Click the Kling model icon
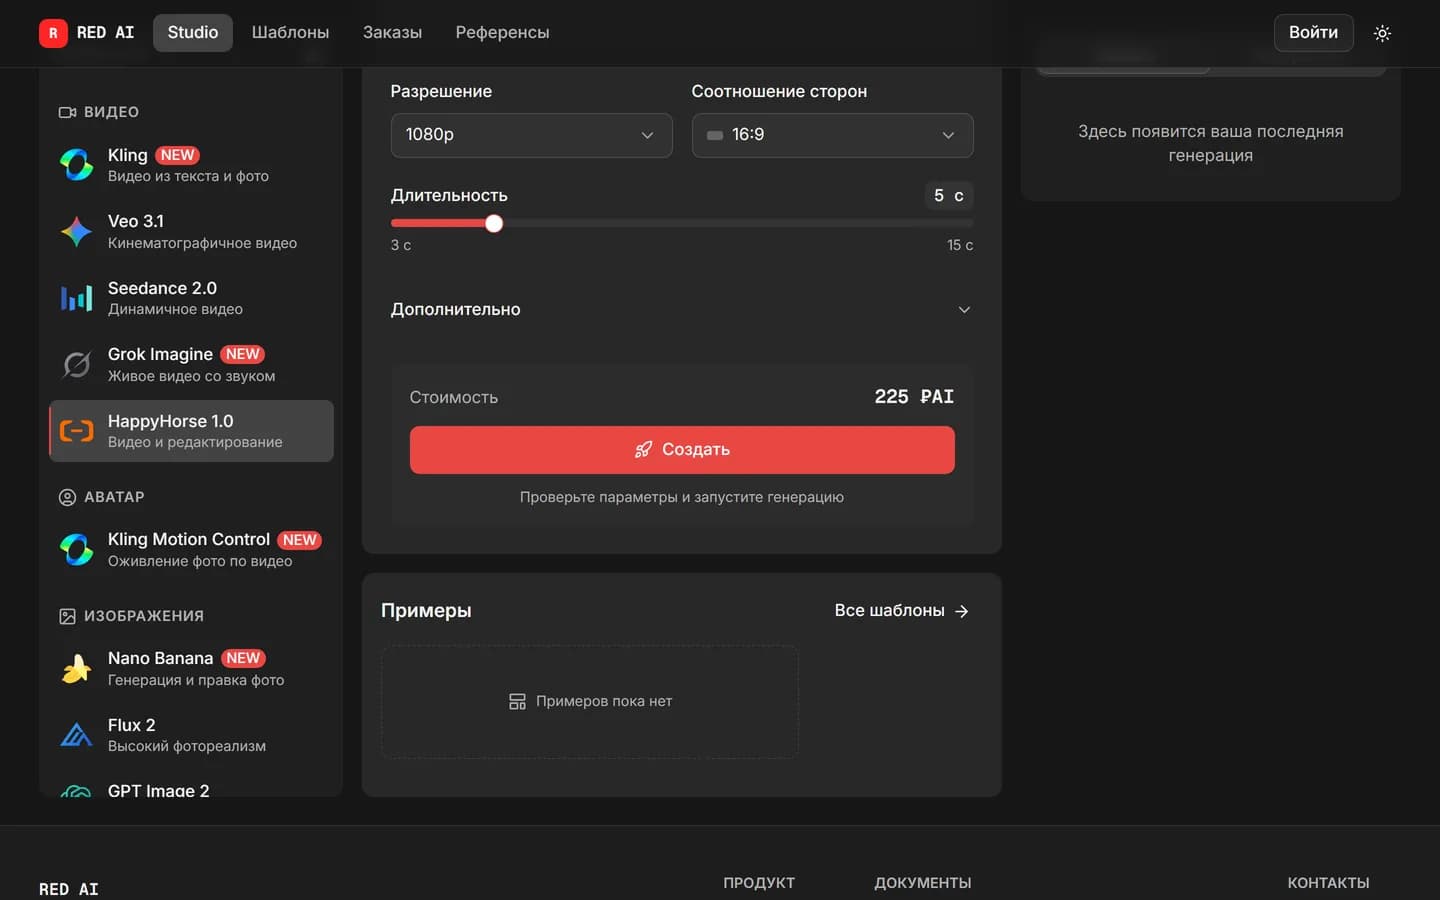This screenshot has width=1440, height=900. pyautogui.click(x=76, y=164)
